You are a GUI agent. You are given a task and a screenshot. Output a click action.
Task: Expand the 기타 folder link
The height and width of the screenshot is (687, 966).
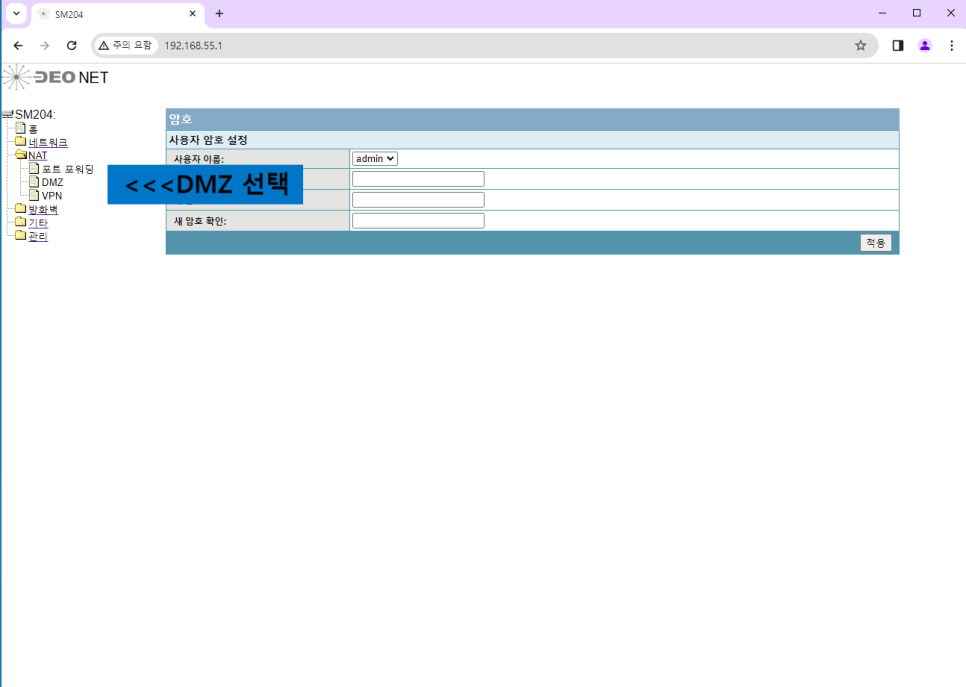38,223
